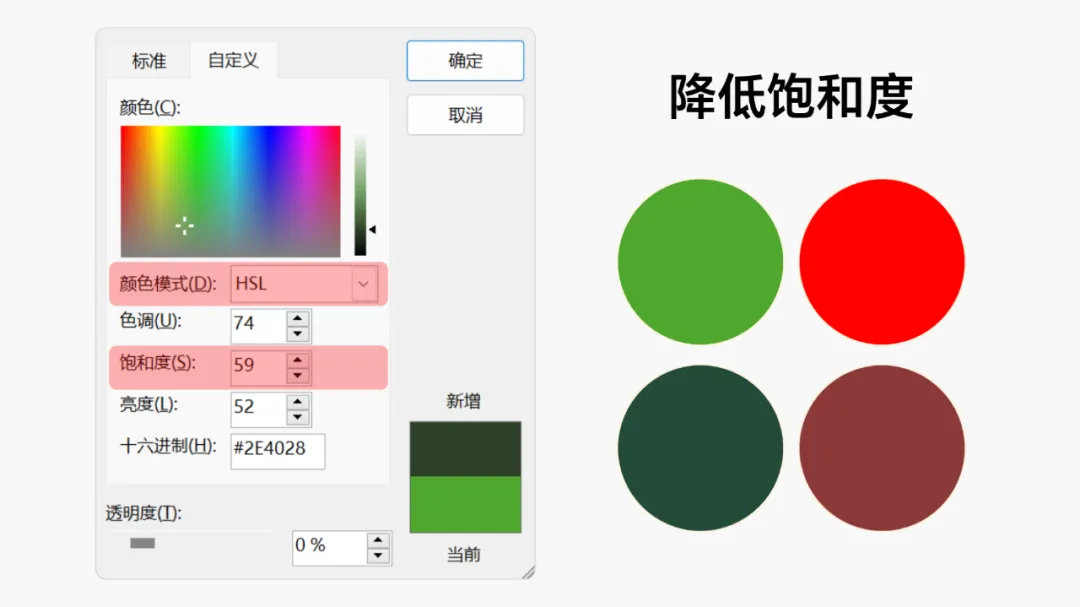Click the 当前 bright green preview swatch
This screenshot has height=607, width=1080.
click(x=466, y=504)
